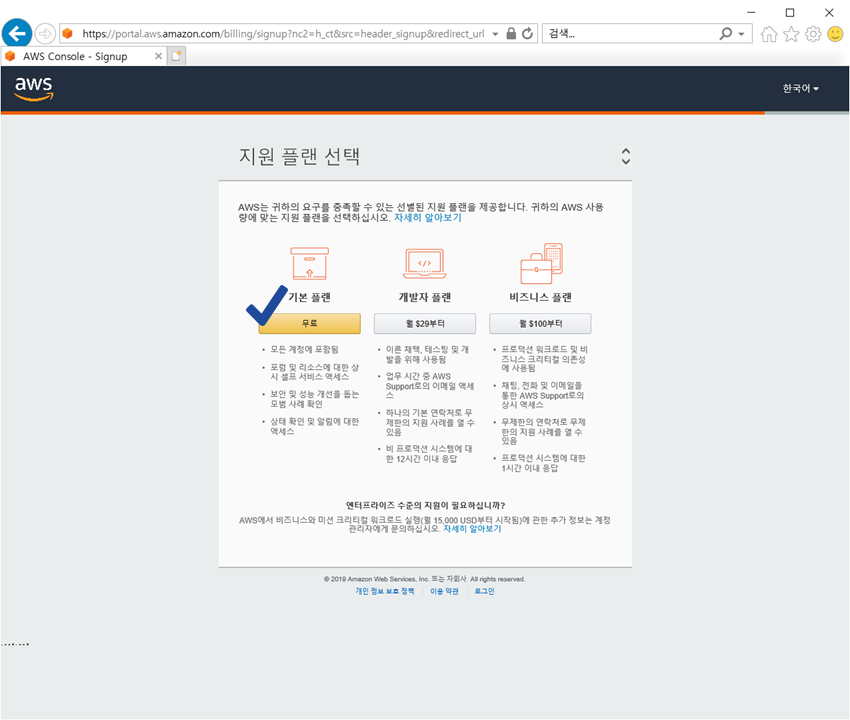This screenshot has width=850, height=720.
Task: Select the AWS Console - Signup tab
Action: tap(83, 56)
